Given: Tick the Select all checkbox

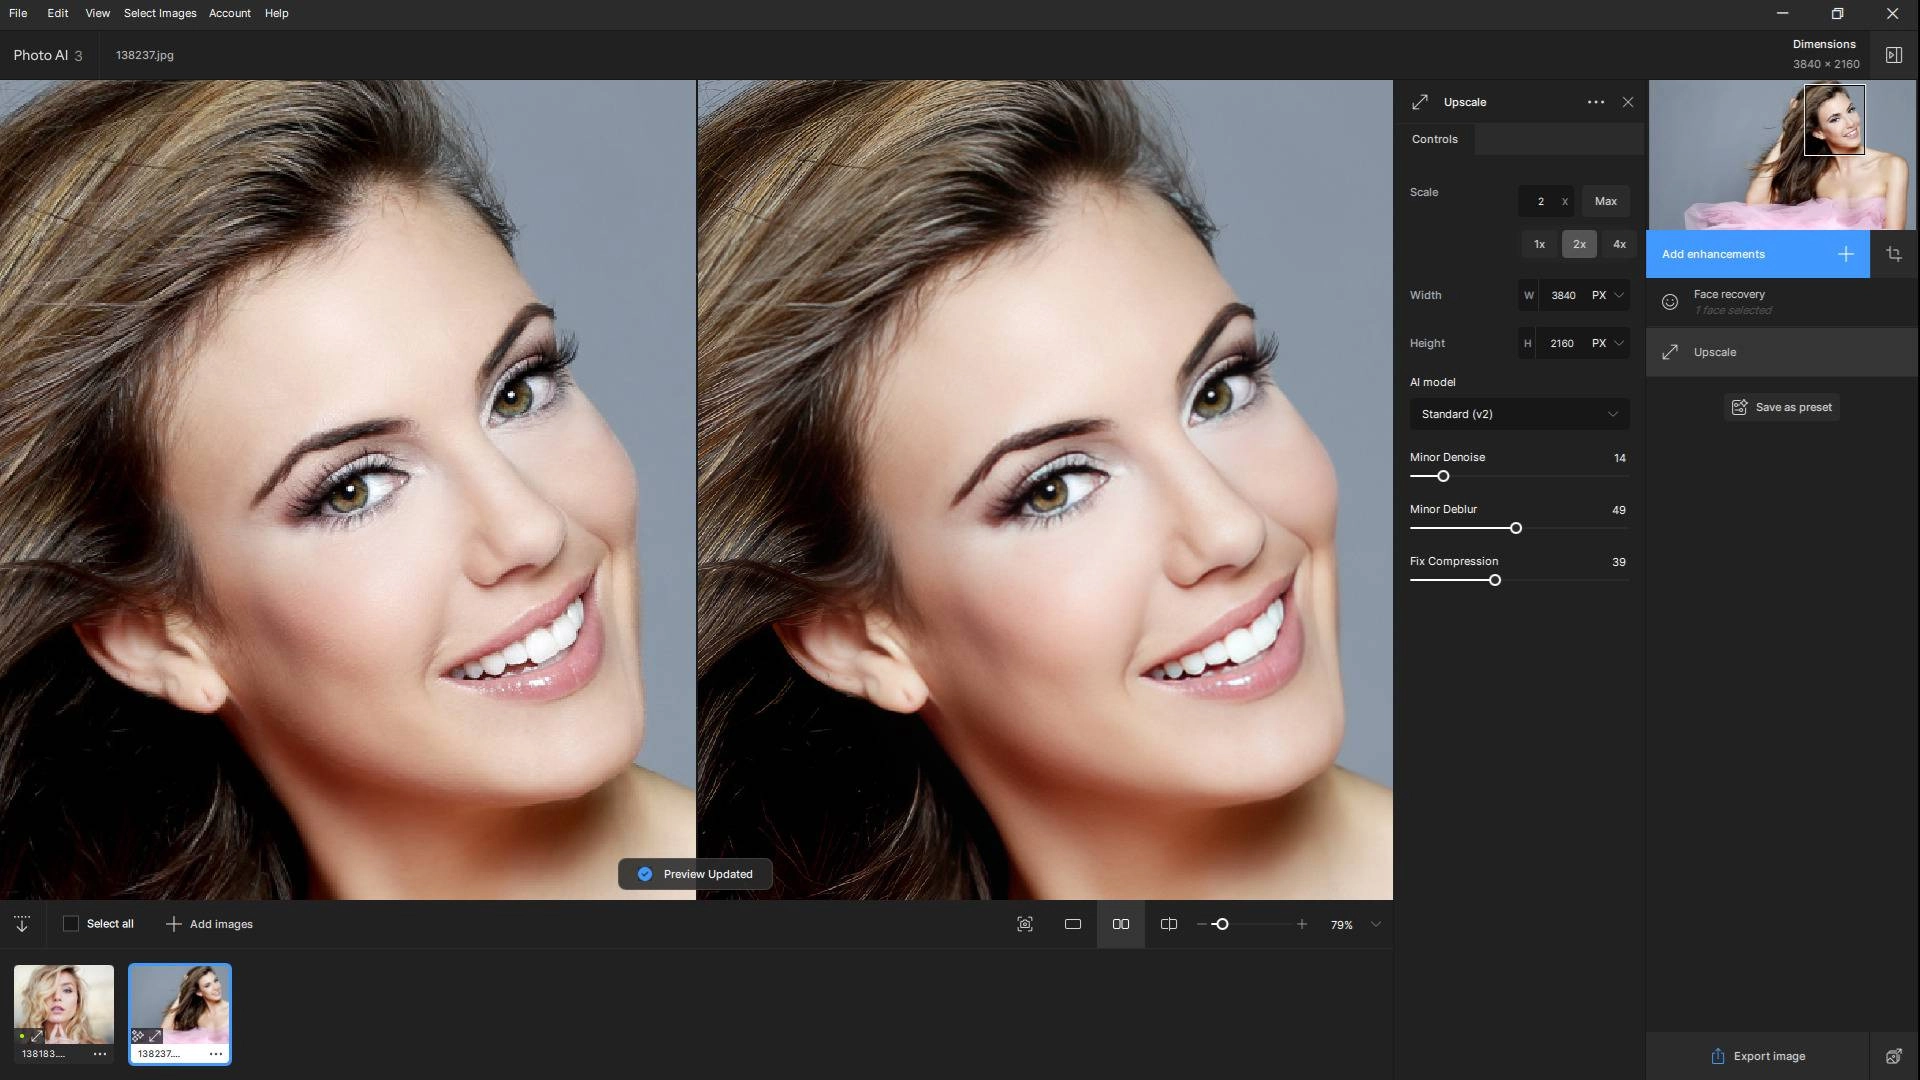Looking at the screenshot, I should [71, 924].
